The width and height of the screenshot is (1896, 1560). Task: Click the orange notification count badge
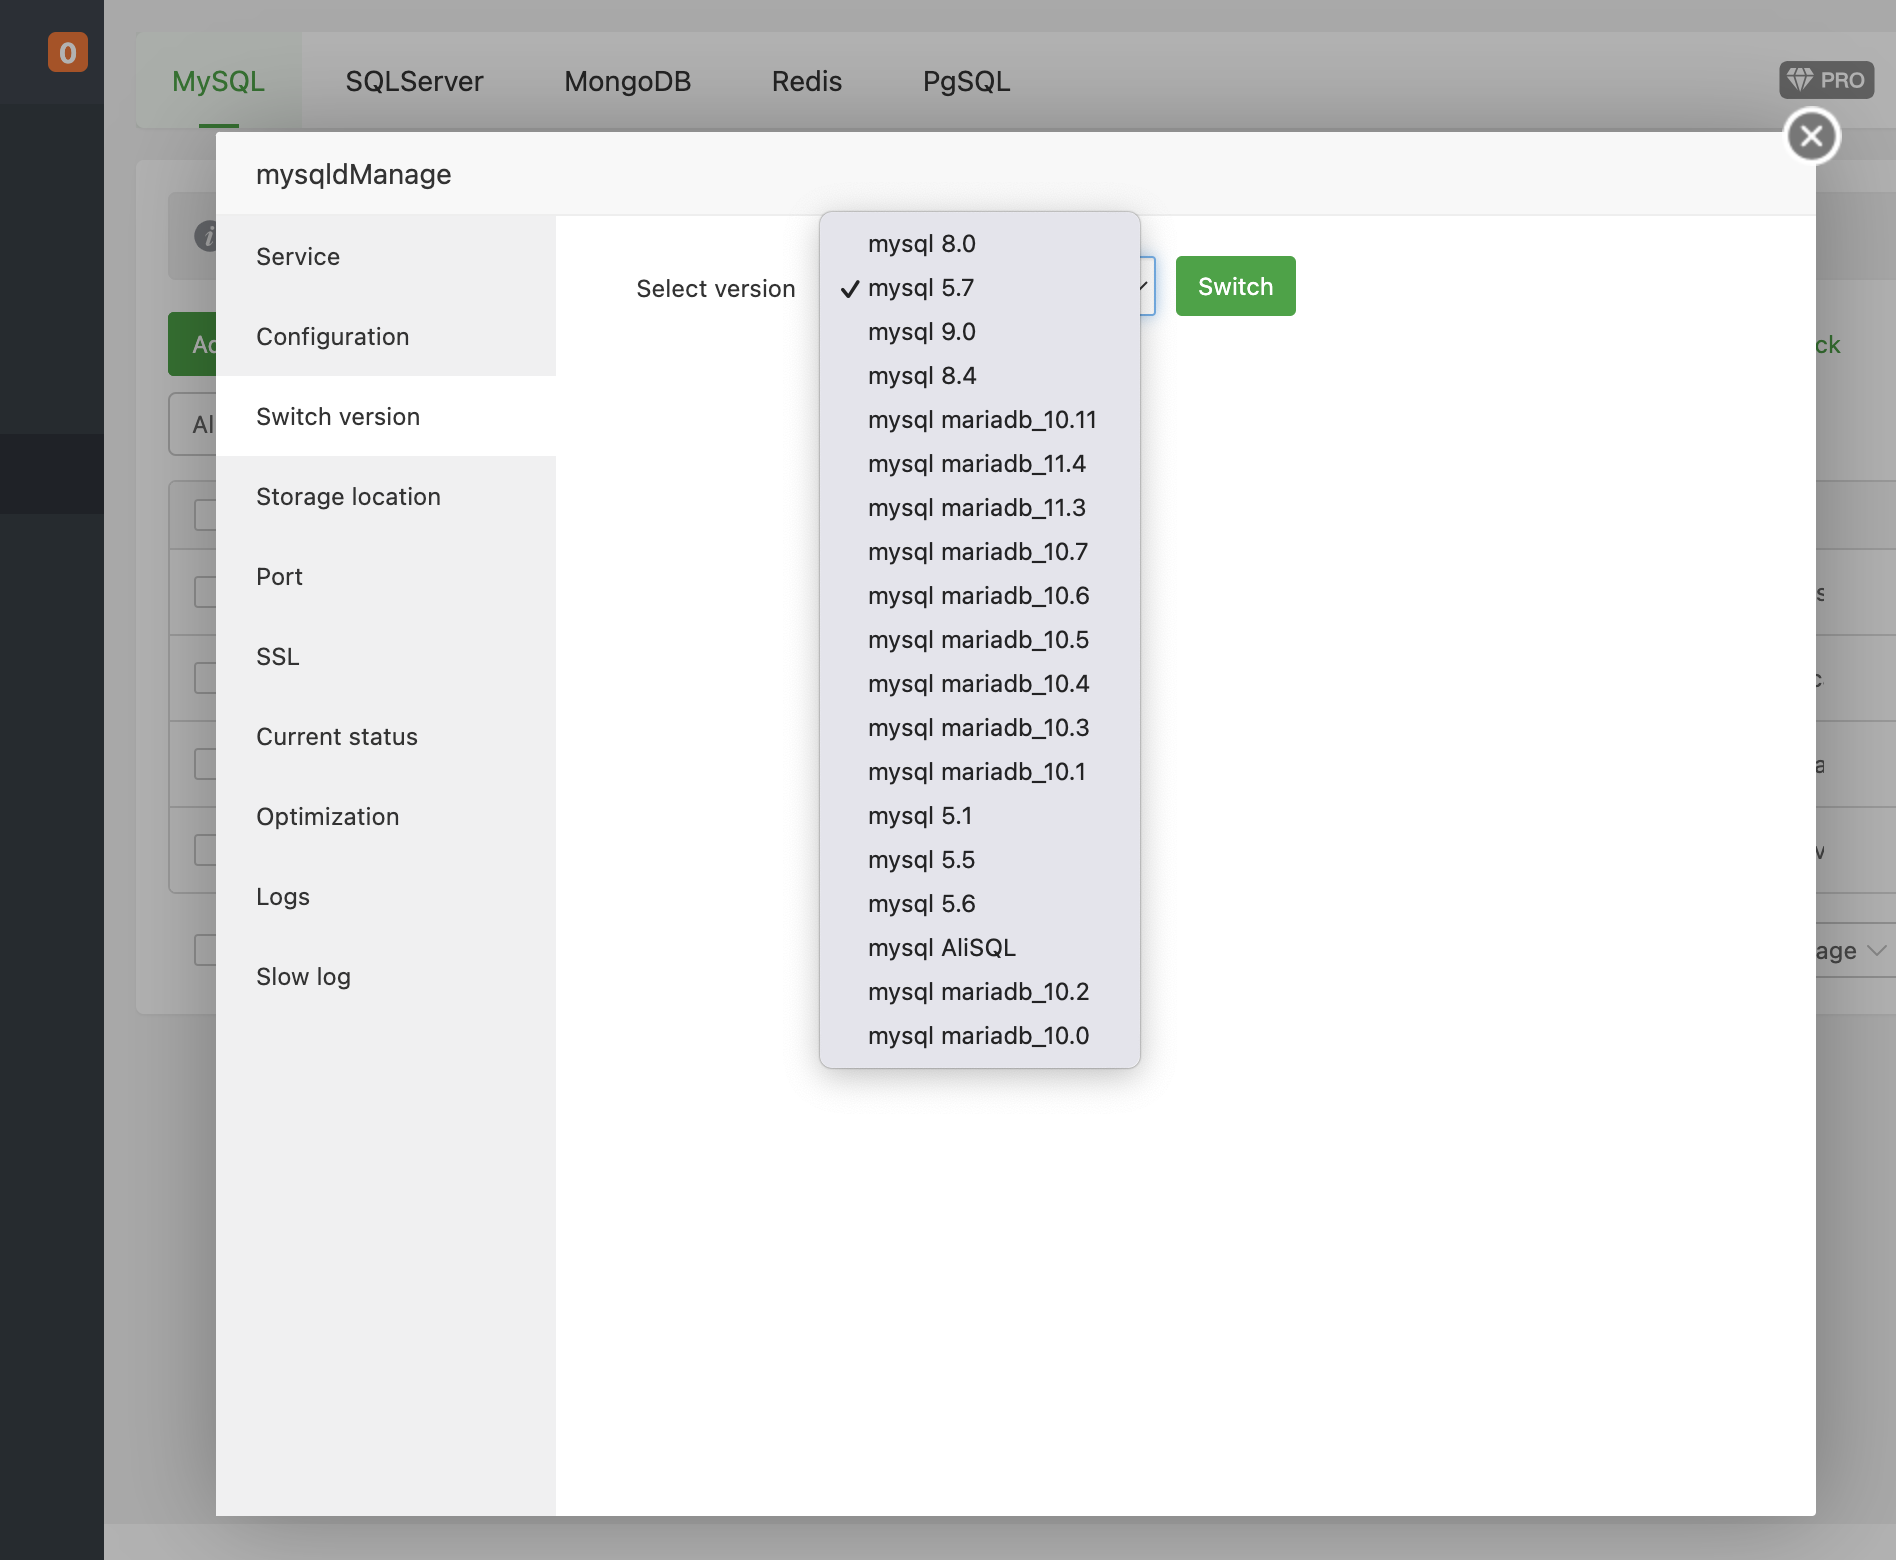click(x=67, y=52)
